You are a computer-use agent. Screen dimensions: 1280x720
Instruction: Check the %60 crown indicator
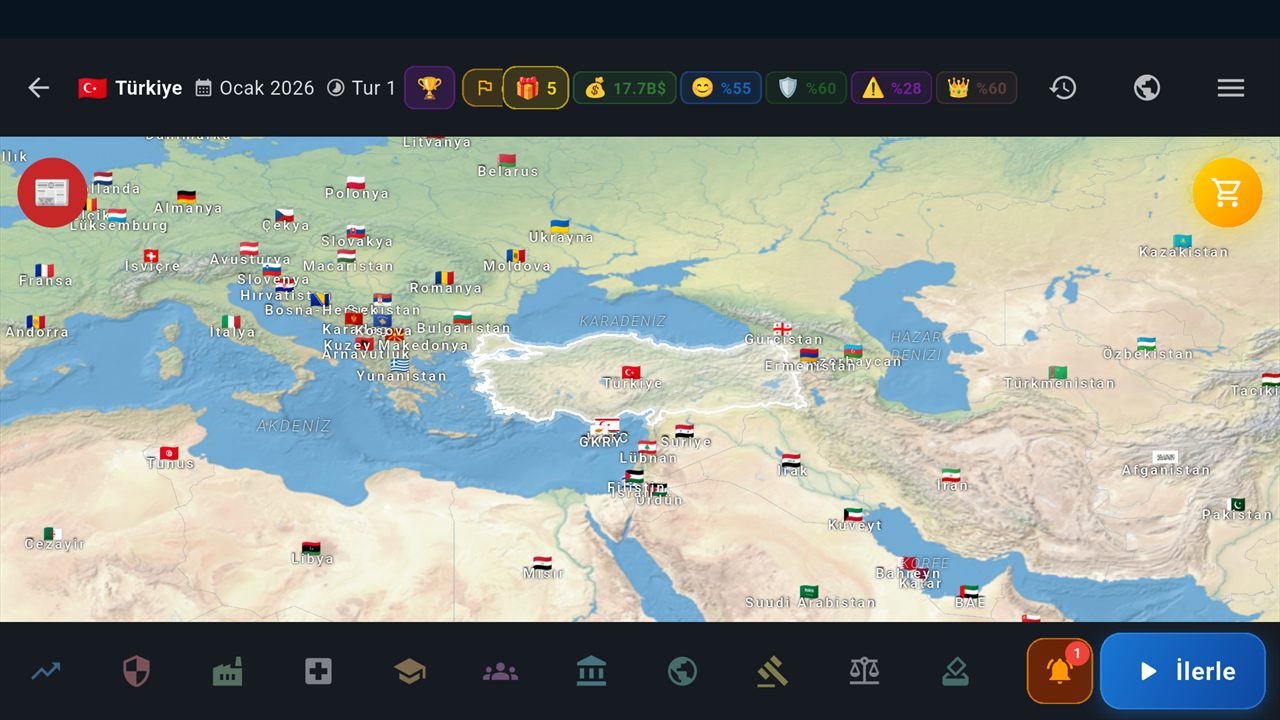pyautogui.click(x=977, y=88)
